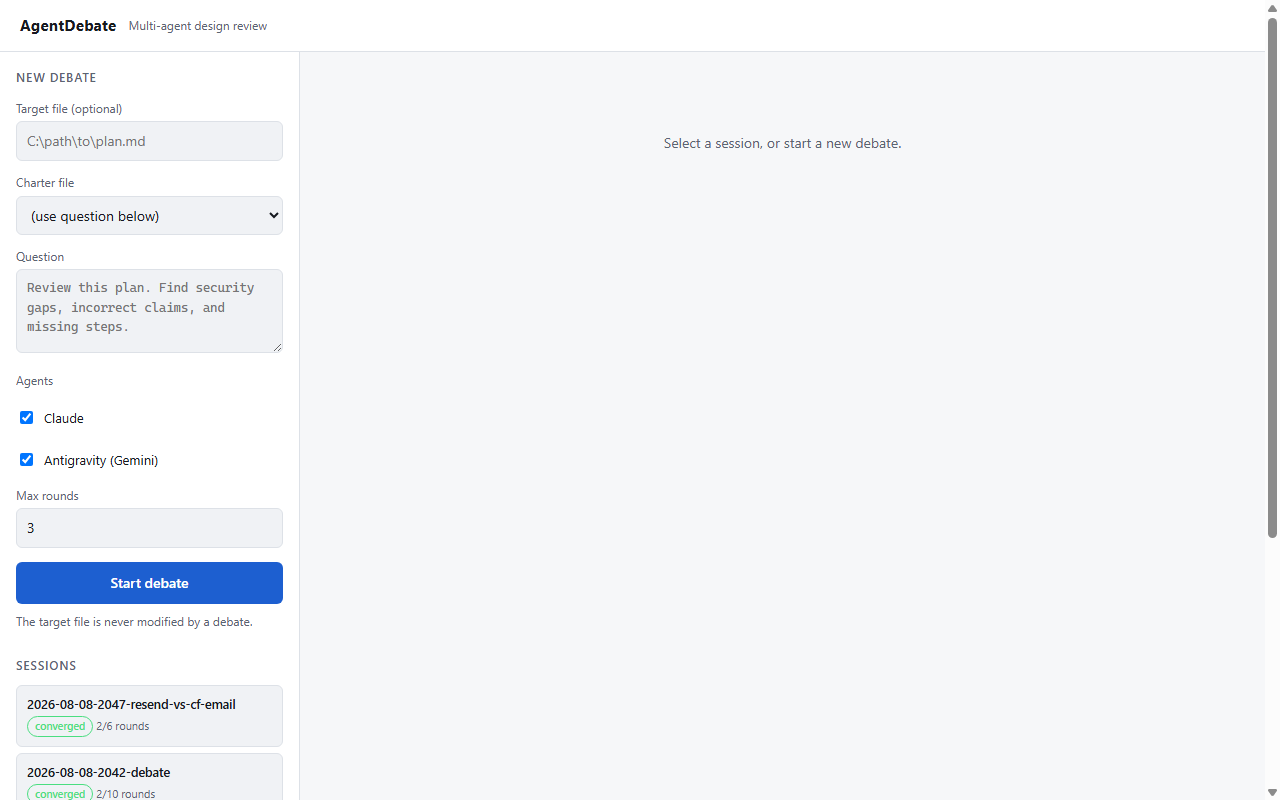Viewport: 1280px width, 800px height.
Task: Toggle the Claude agent checkbox
Action: tap(27, 418)
